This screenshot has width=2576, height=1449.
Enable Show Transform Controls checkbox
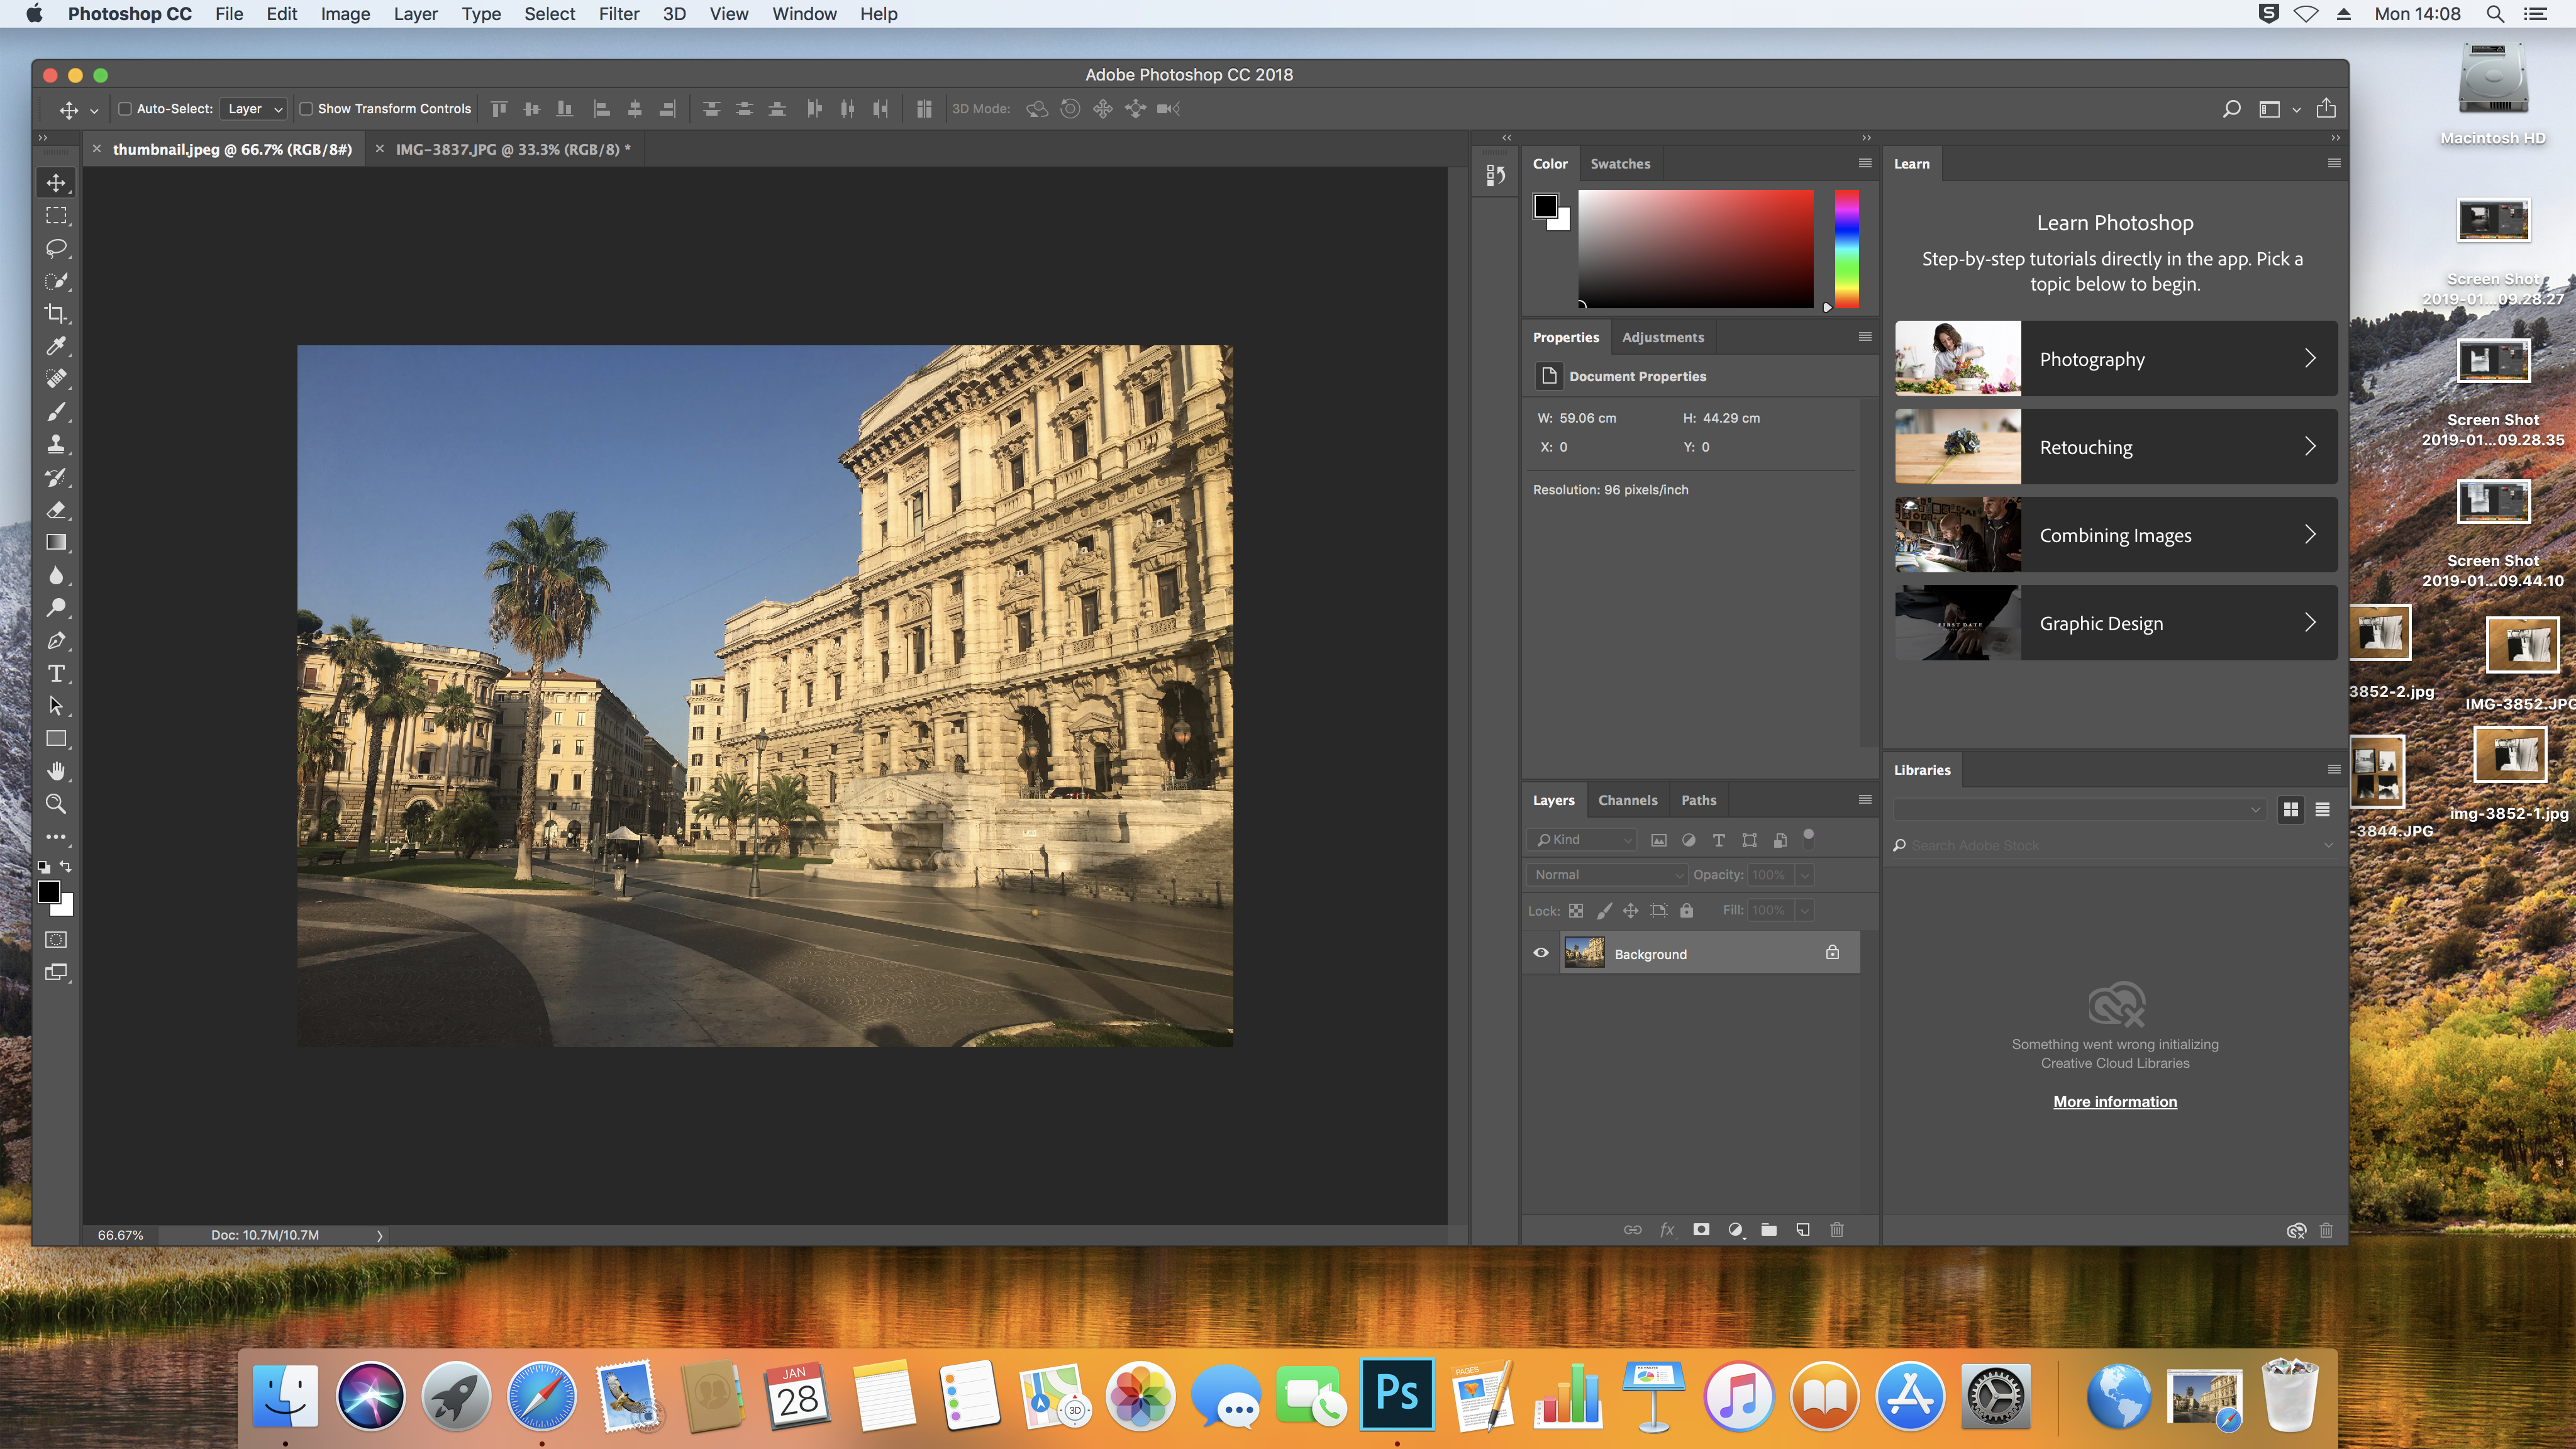(x=306, y=109)
